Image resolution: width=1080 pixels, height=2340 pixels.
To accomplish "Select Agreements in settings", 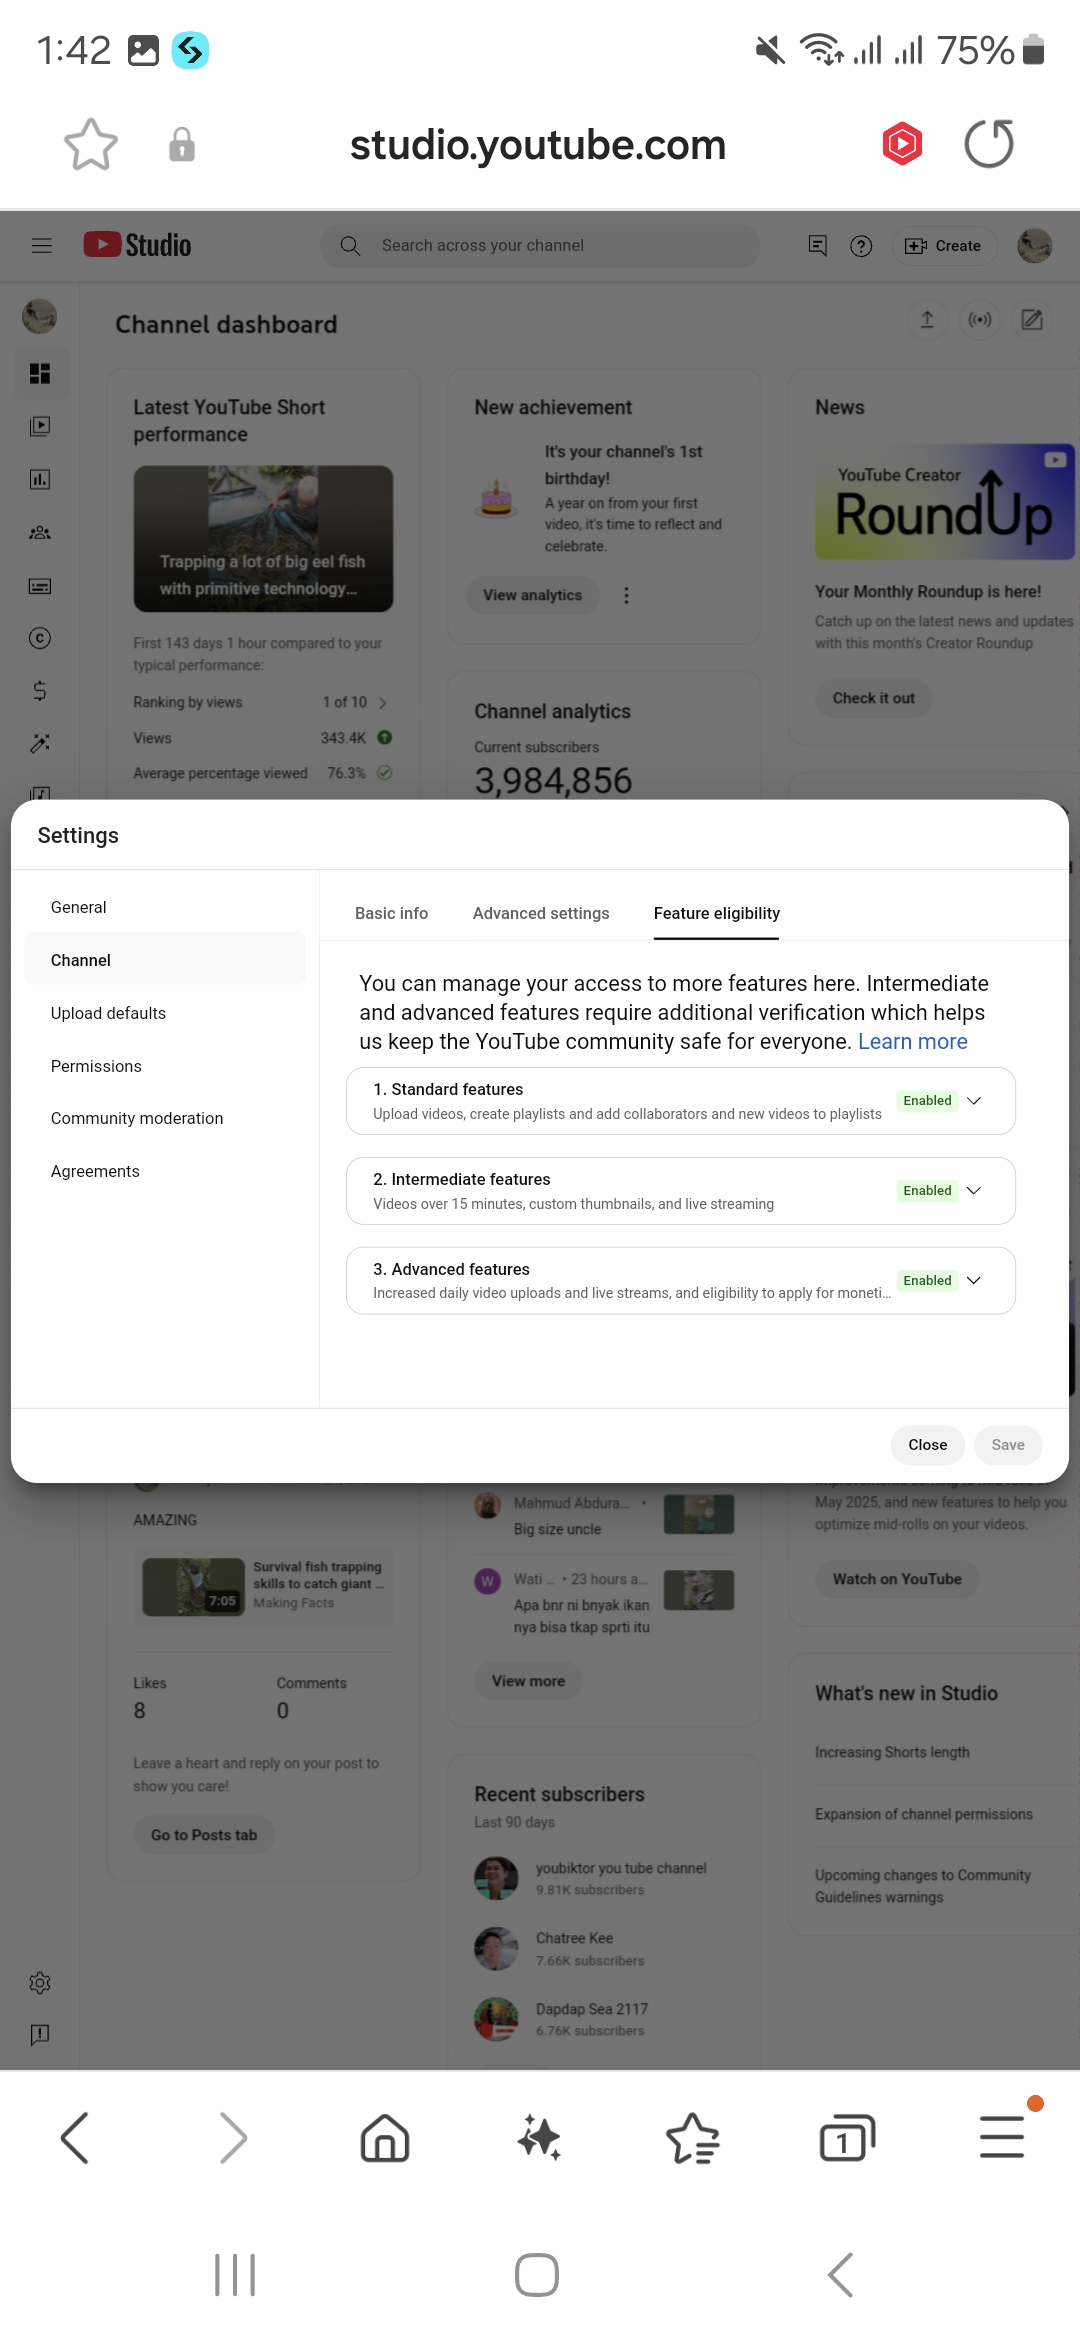I will [165, 1171].
